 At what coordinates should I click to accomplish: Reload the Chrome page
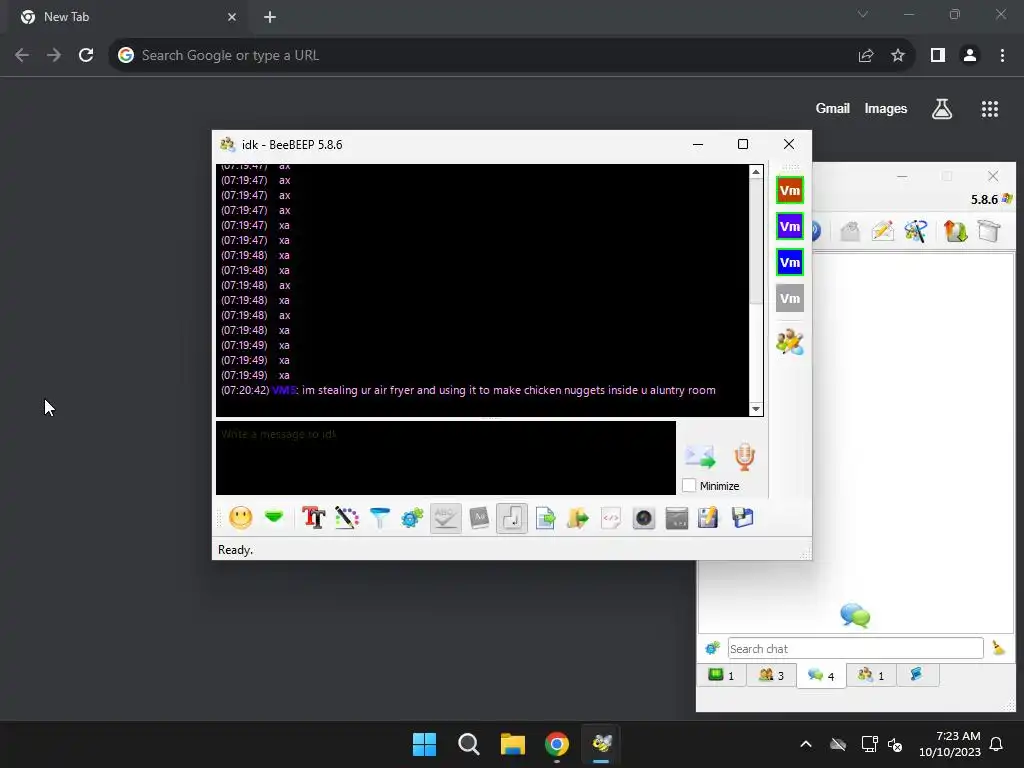[86, 56]
